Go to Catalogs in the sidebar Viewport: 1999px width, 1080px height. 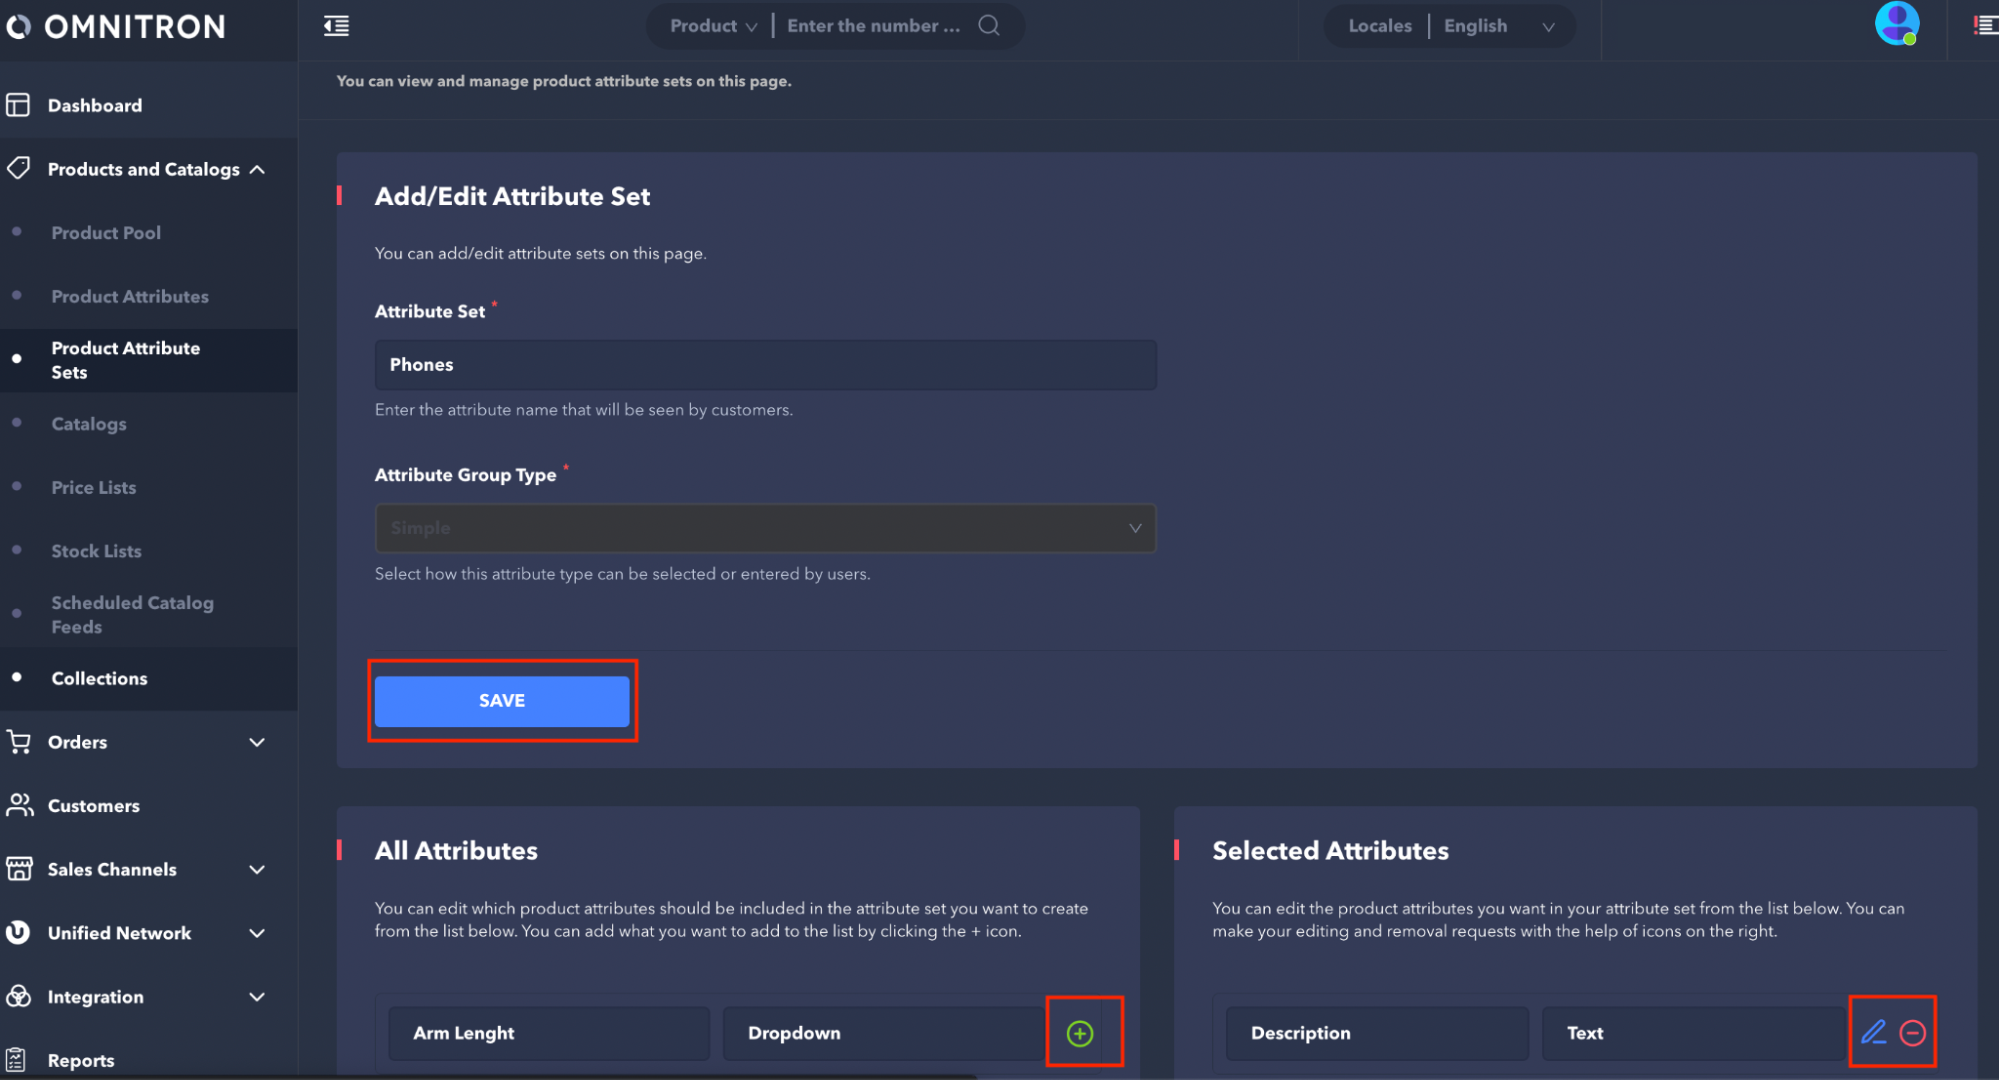(89, 424)
